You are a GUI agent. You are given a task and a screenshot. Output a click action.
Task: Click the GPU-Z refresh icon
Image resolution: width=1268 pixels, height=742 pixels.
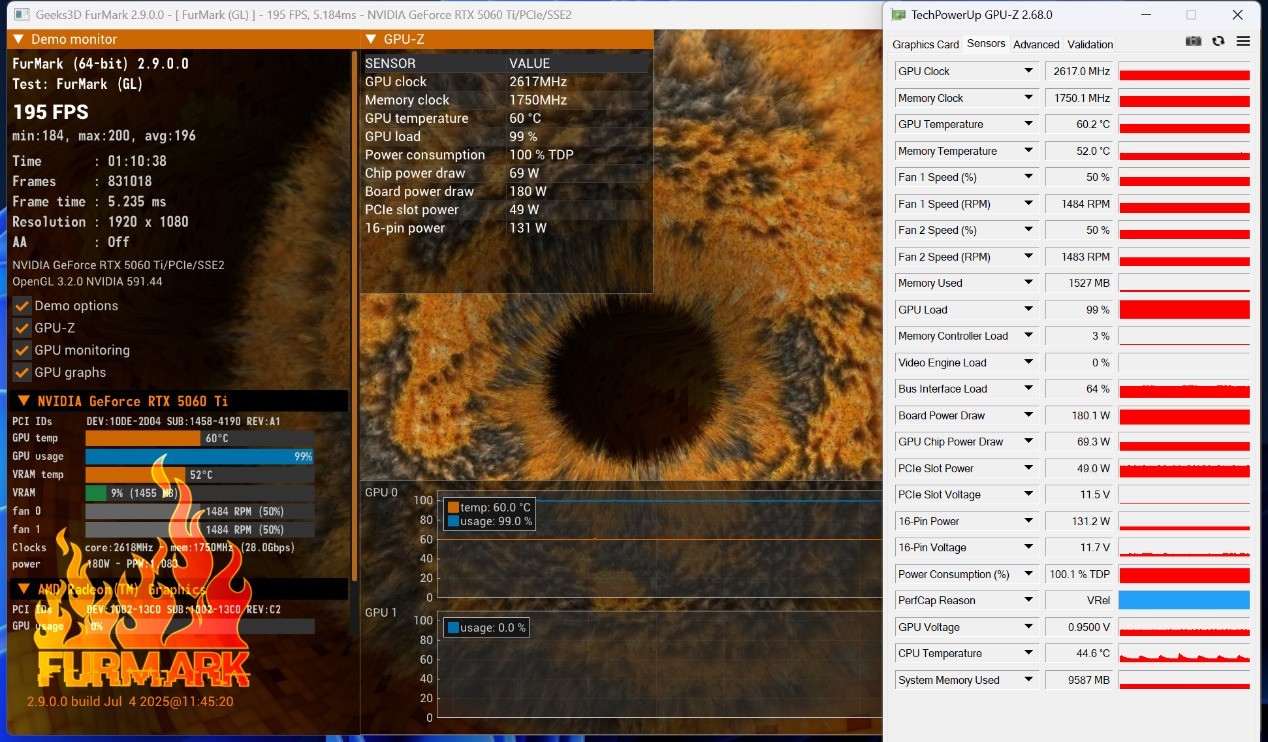coord(1218,42)
